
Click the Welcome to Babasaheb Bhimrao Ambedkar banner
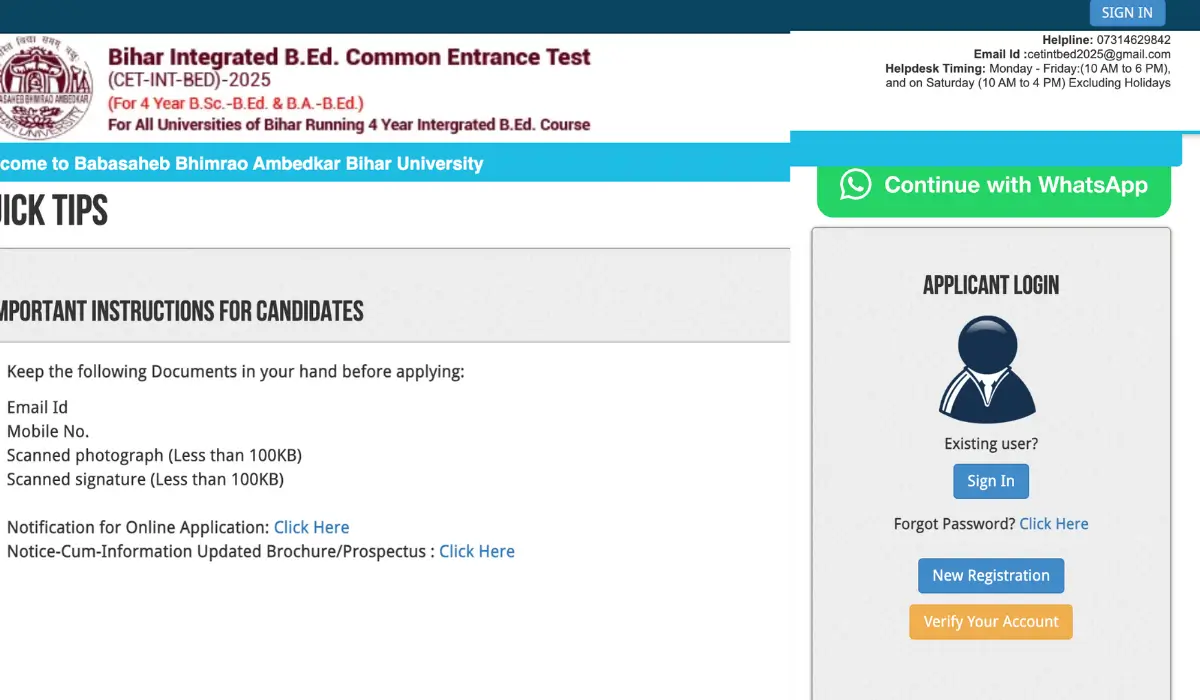click(x=240, y=163)
